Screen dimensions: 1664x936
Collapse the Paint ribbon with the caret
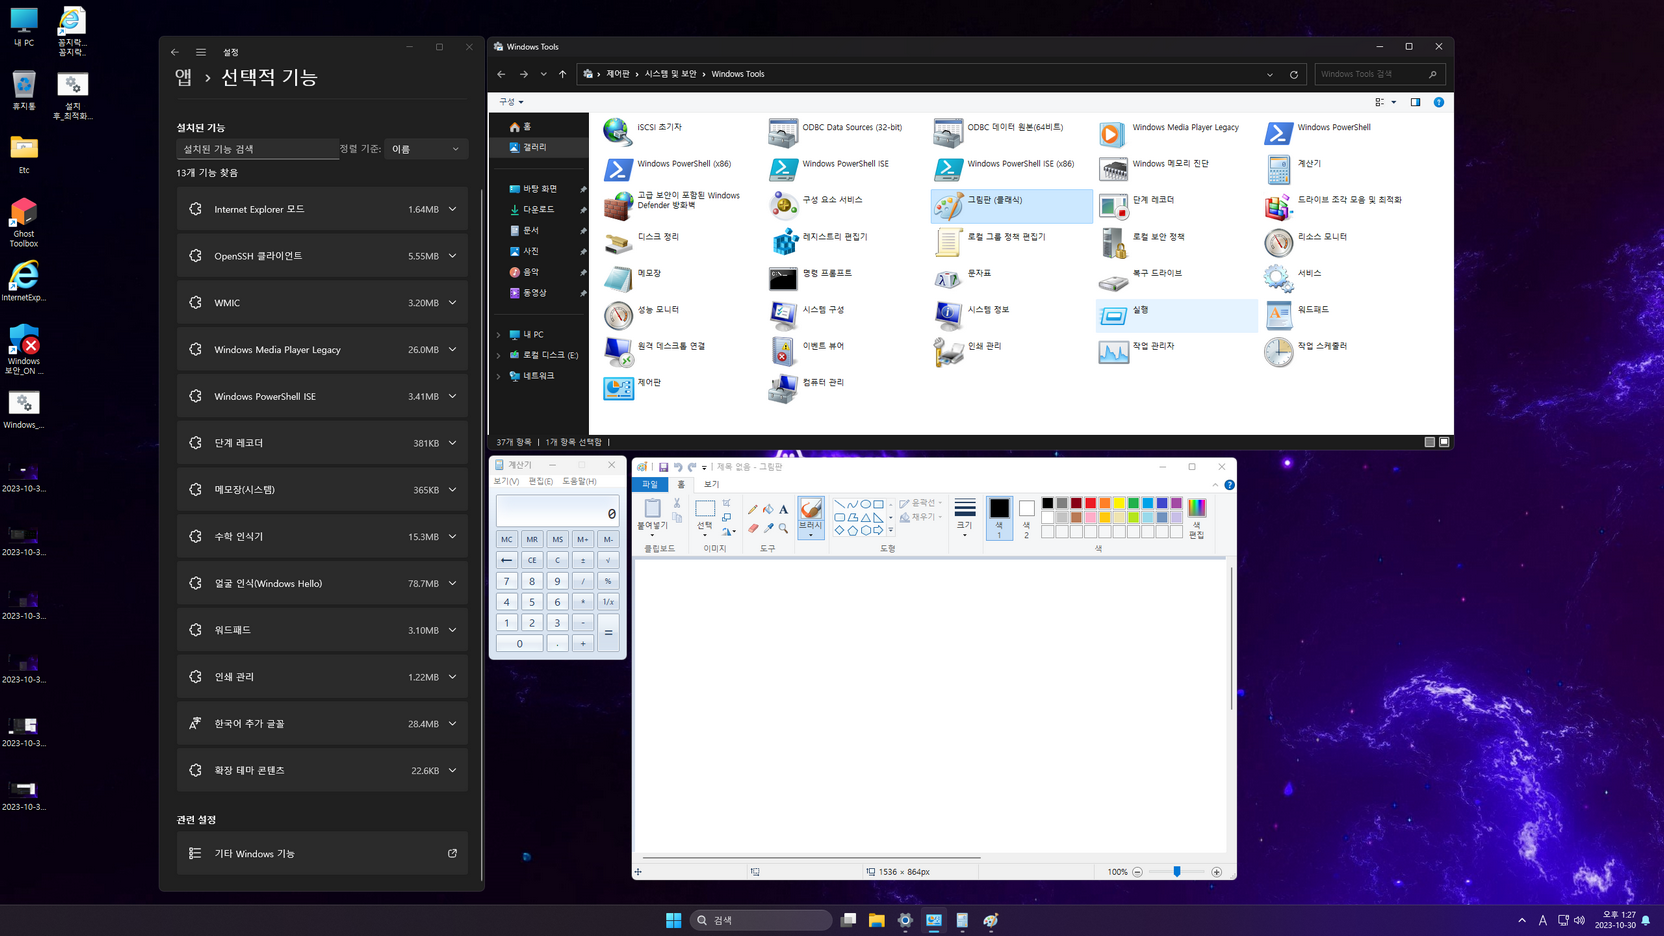point(1216,485)
